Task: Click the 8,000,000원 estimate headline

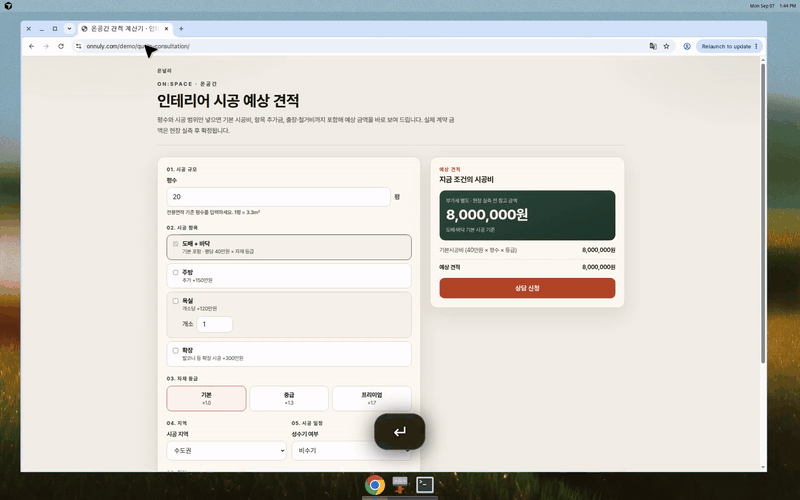Action: pyautogui.click(x=487, y=215)
